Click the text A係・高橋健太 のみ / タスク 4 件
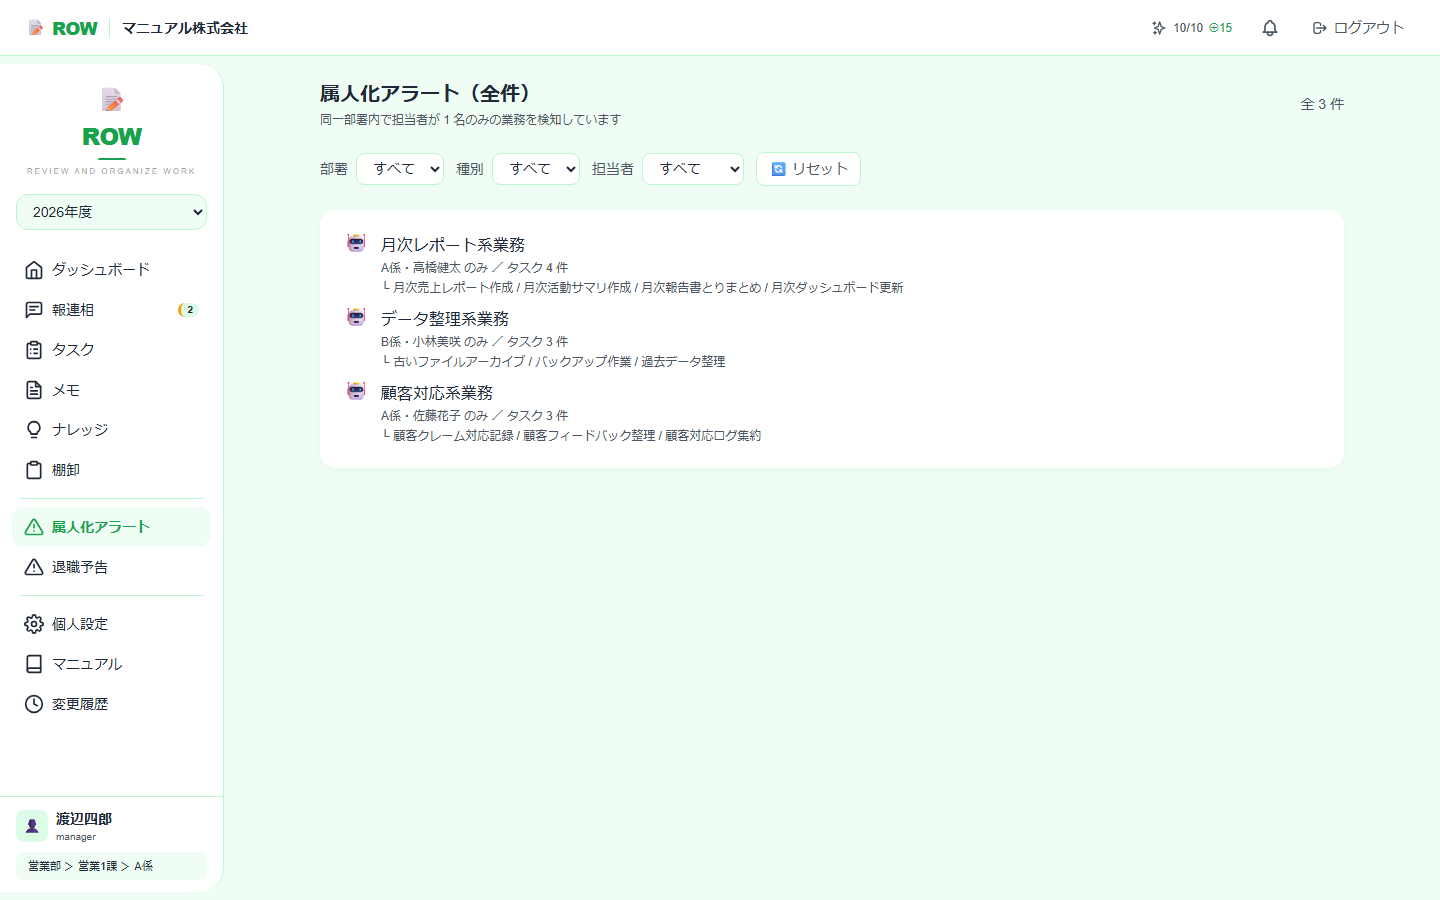 474,268
